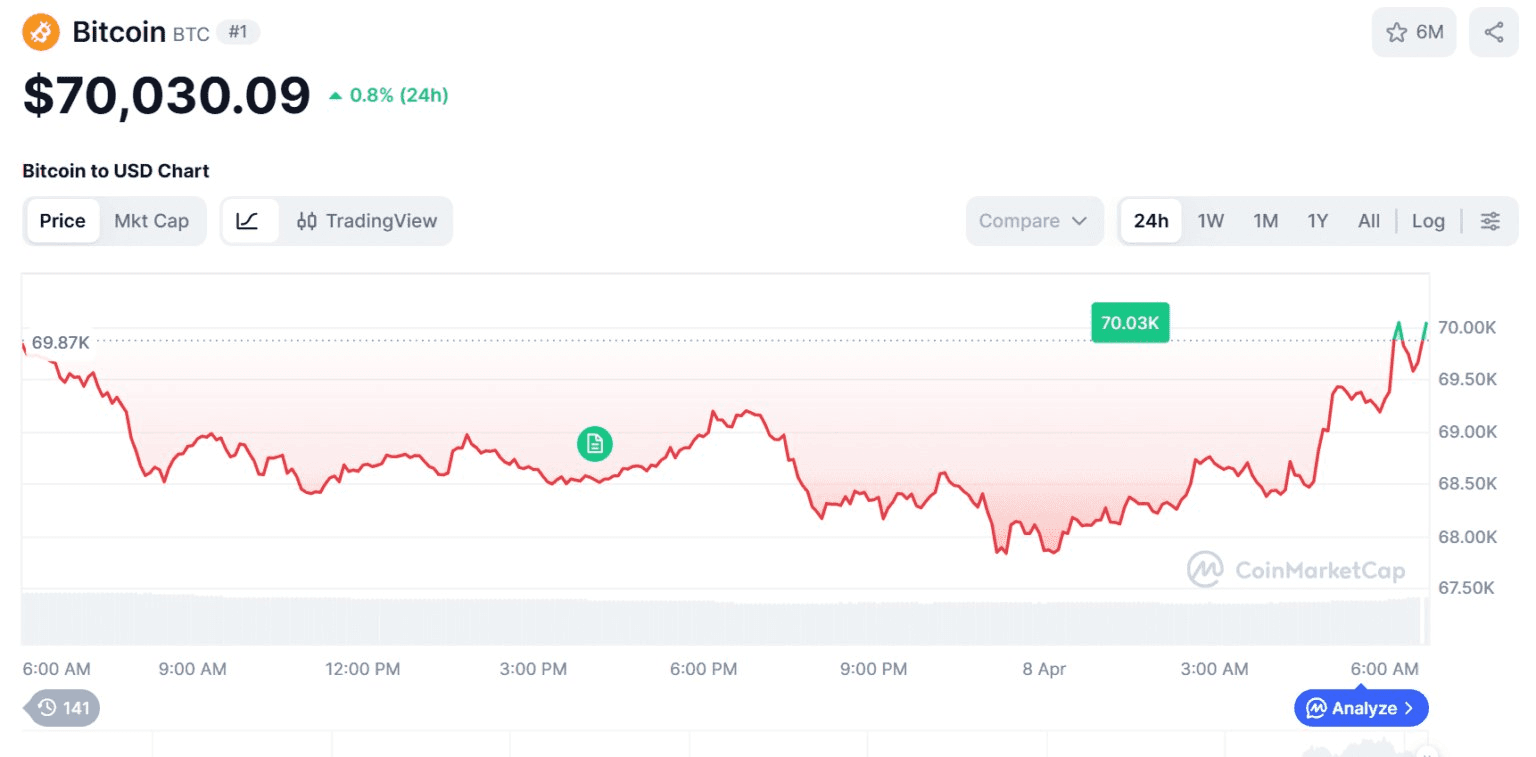This screenshot has width=1536, height=757.
Task: Click the 70.03K current price label
Action: coord(1129,323)
